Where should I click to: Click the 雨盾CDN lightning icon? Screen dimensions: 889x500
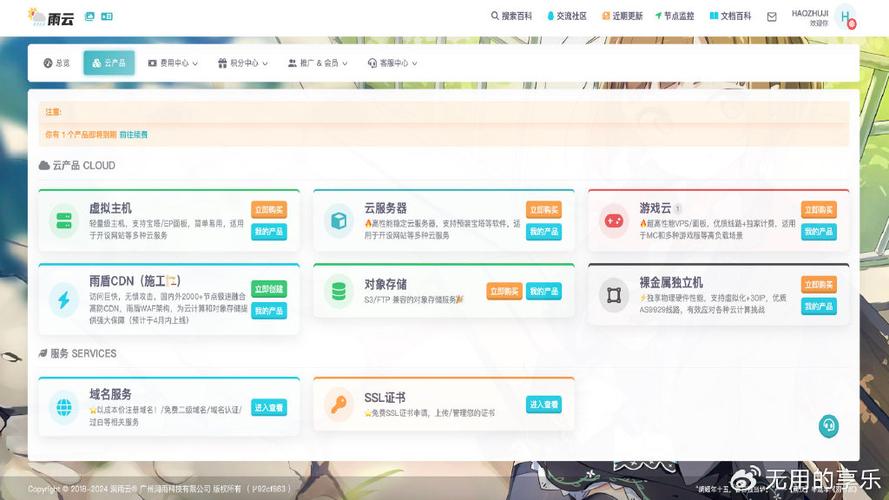click(64, 299)
